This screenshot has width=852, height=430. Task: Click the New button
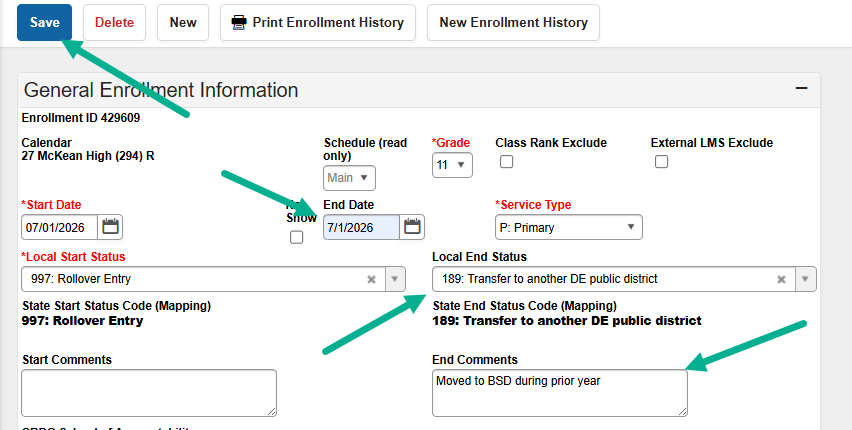click(183, 22)
